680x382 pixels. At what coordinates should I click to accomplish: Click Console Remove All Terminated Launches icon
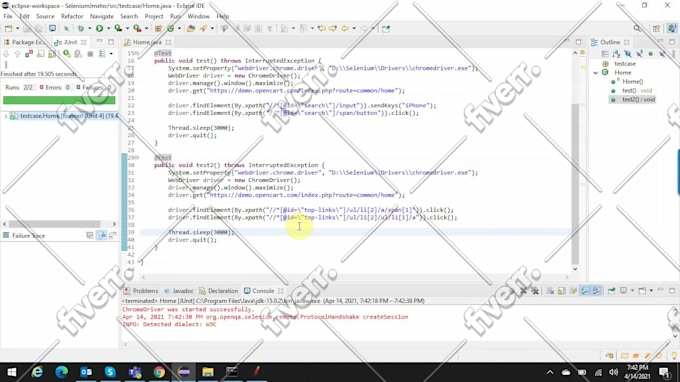(536, 291)
